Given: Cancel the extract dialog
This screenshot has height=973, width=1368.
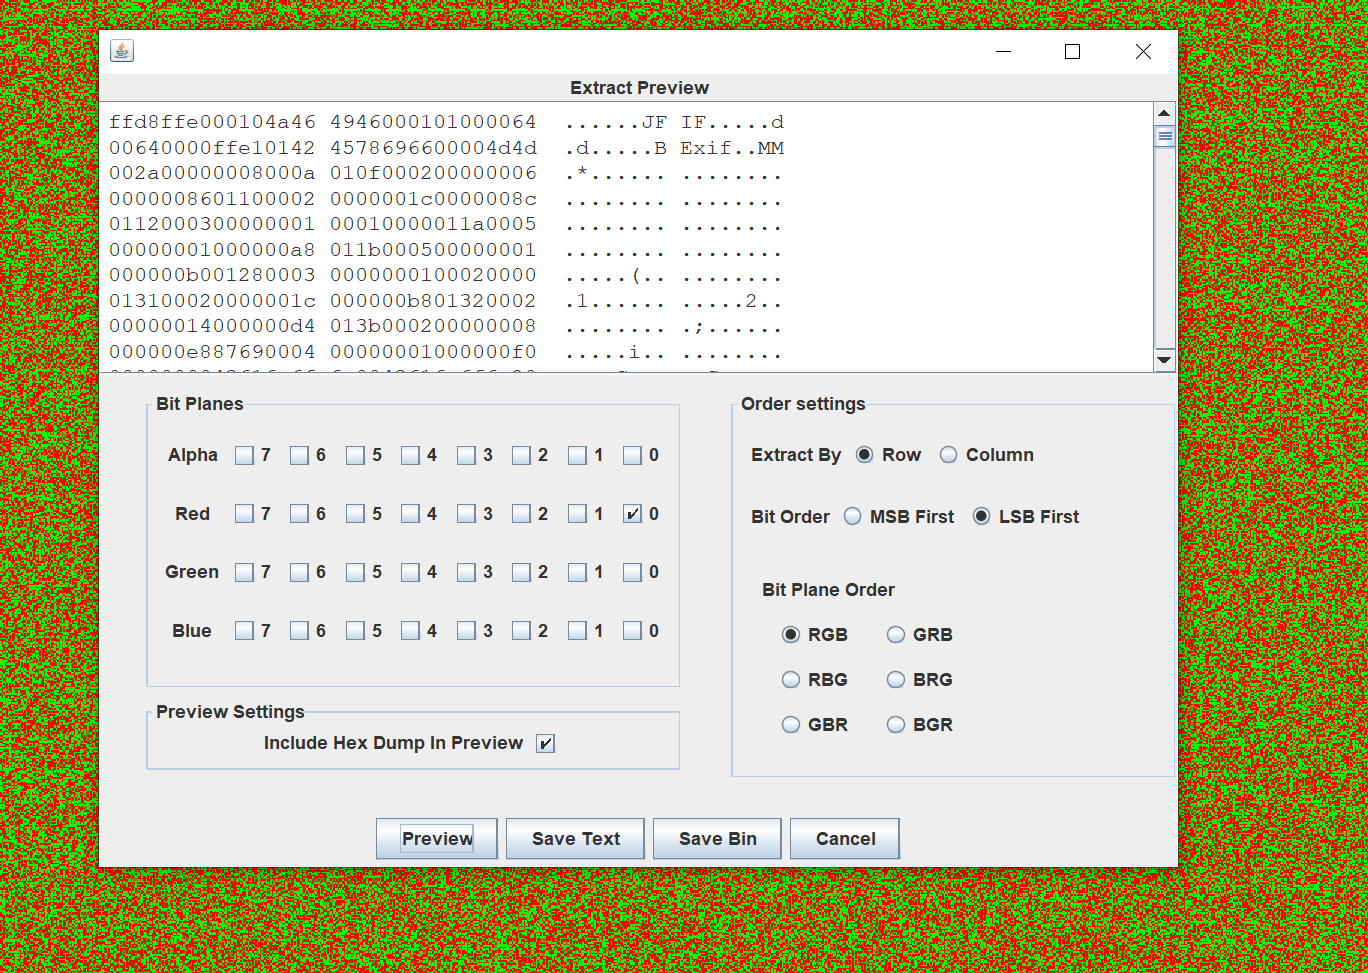Looking at the screenshot, I should coord(845,838).
